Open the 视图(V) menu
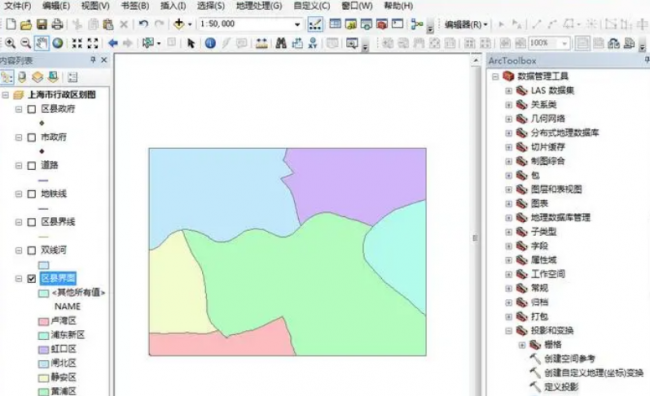 click(95, 6)
